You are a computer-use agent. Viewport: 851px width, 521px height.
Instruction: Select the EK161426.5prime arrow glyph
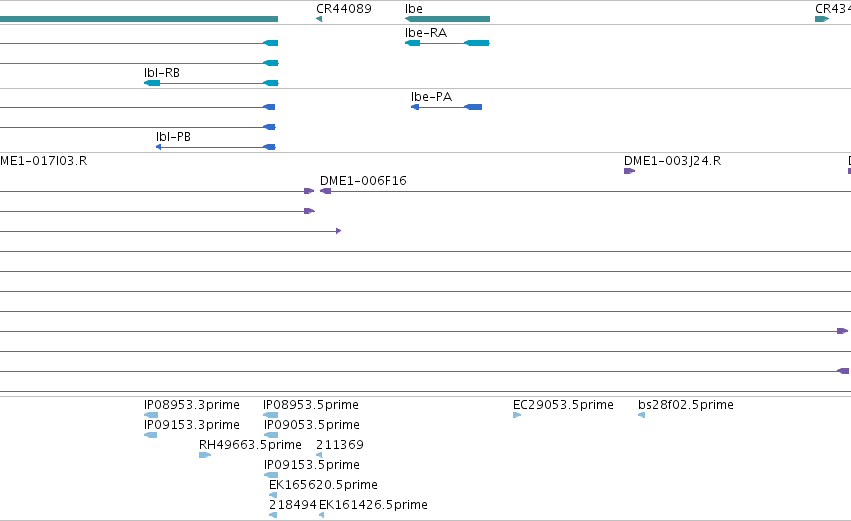(x=322, y=515)
